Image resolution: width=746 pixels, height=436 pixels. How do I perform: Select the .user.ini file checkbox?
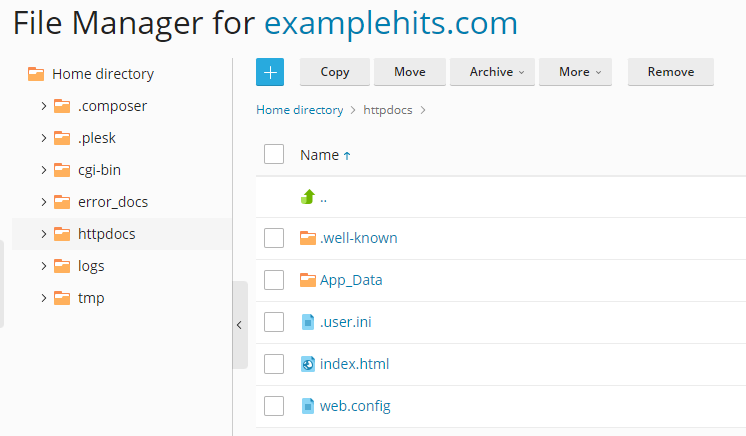tap(274, 322)
